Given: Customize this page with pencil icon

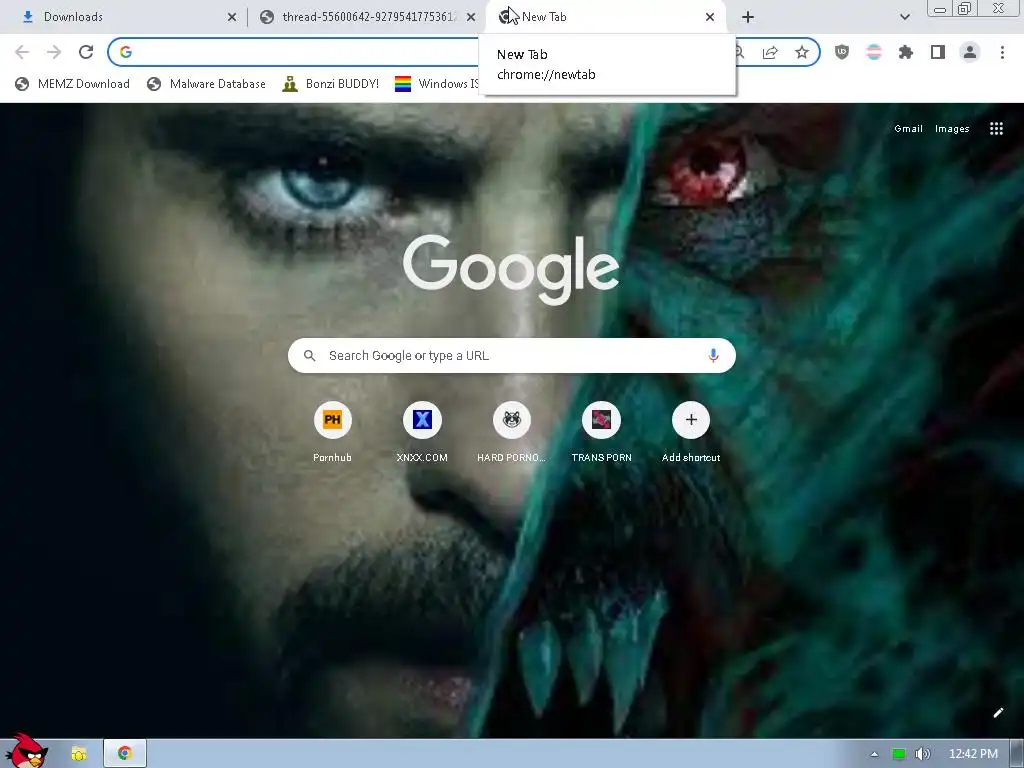Looking at the screenshot, I should pyautogui.click(x=998, y=712).
